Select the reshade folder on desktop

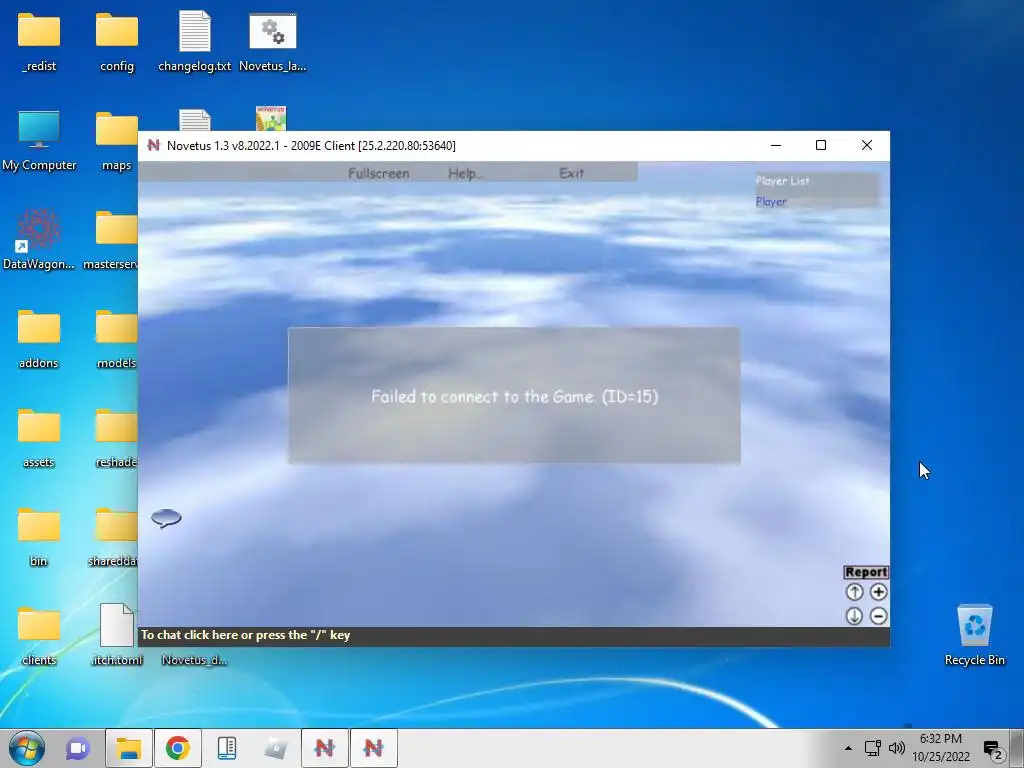pyautogui.click(x=116, y=438)
